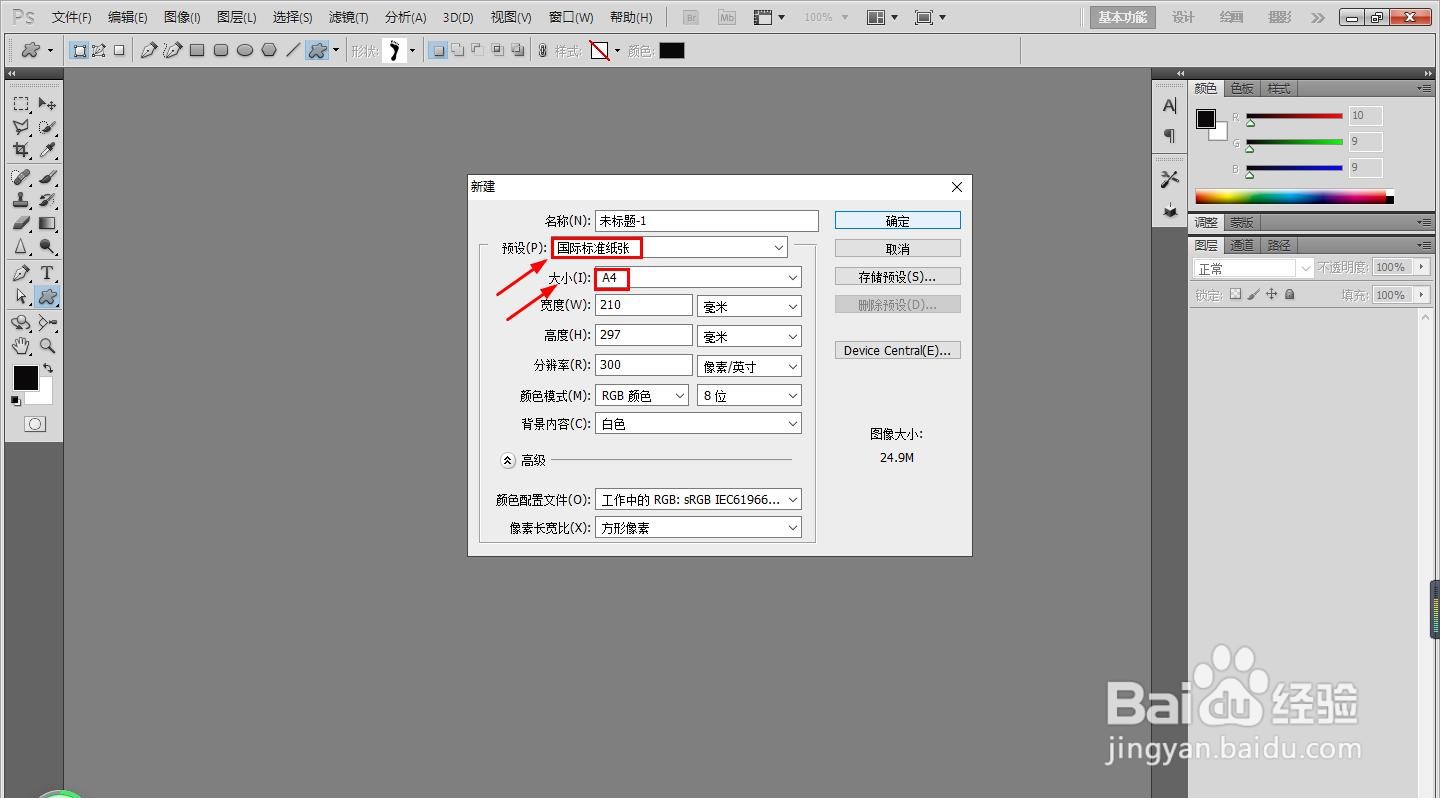Open the Size (大小) A4 dropdown
Screen dimensions: 1440x798
tap(698, 277)
